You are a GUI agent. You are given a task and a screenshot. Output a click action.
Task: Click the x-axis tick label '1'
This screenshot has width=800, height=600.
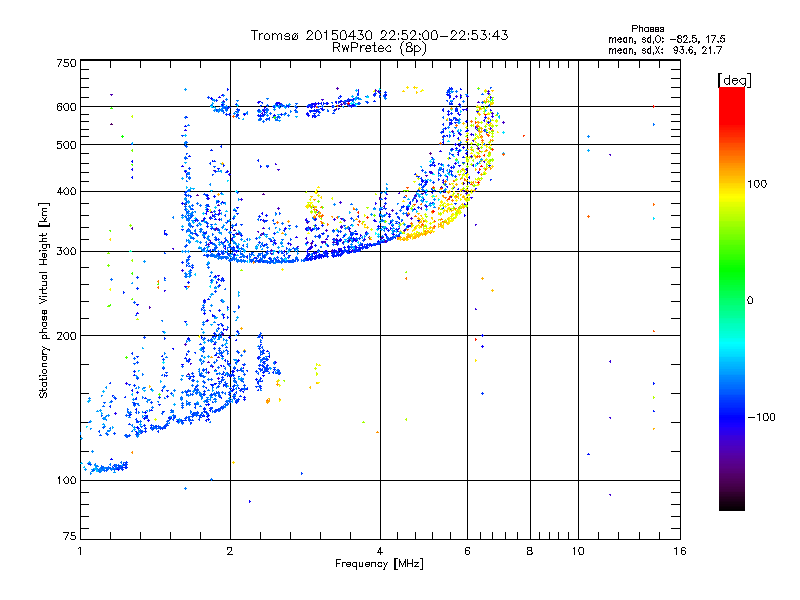[x=81, y=551]
